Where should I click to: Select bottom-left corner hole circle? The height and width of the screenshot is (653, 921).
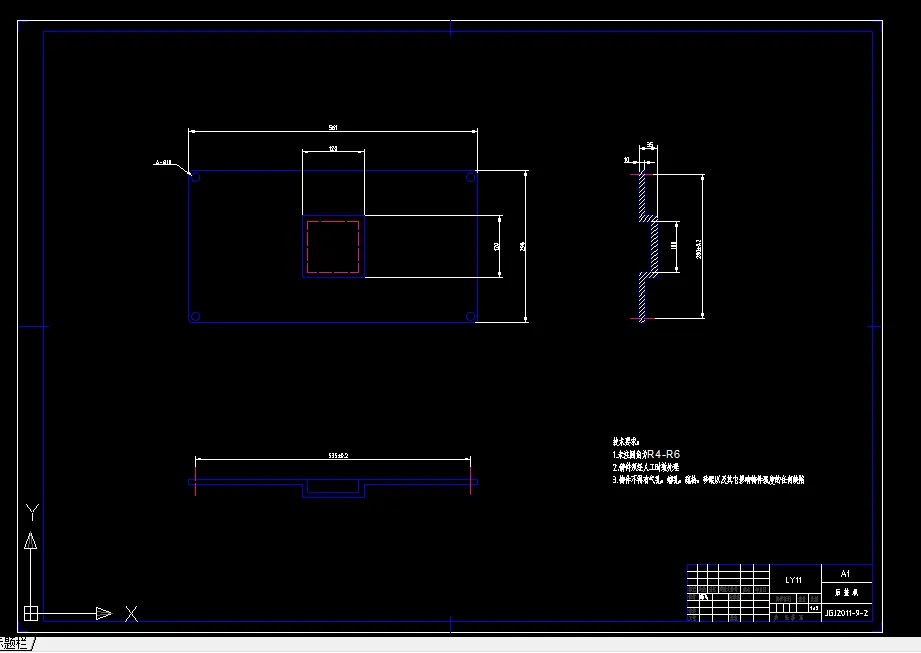[x=196, y=317]
